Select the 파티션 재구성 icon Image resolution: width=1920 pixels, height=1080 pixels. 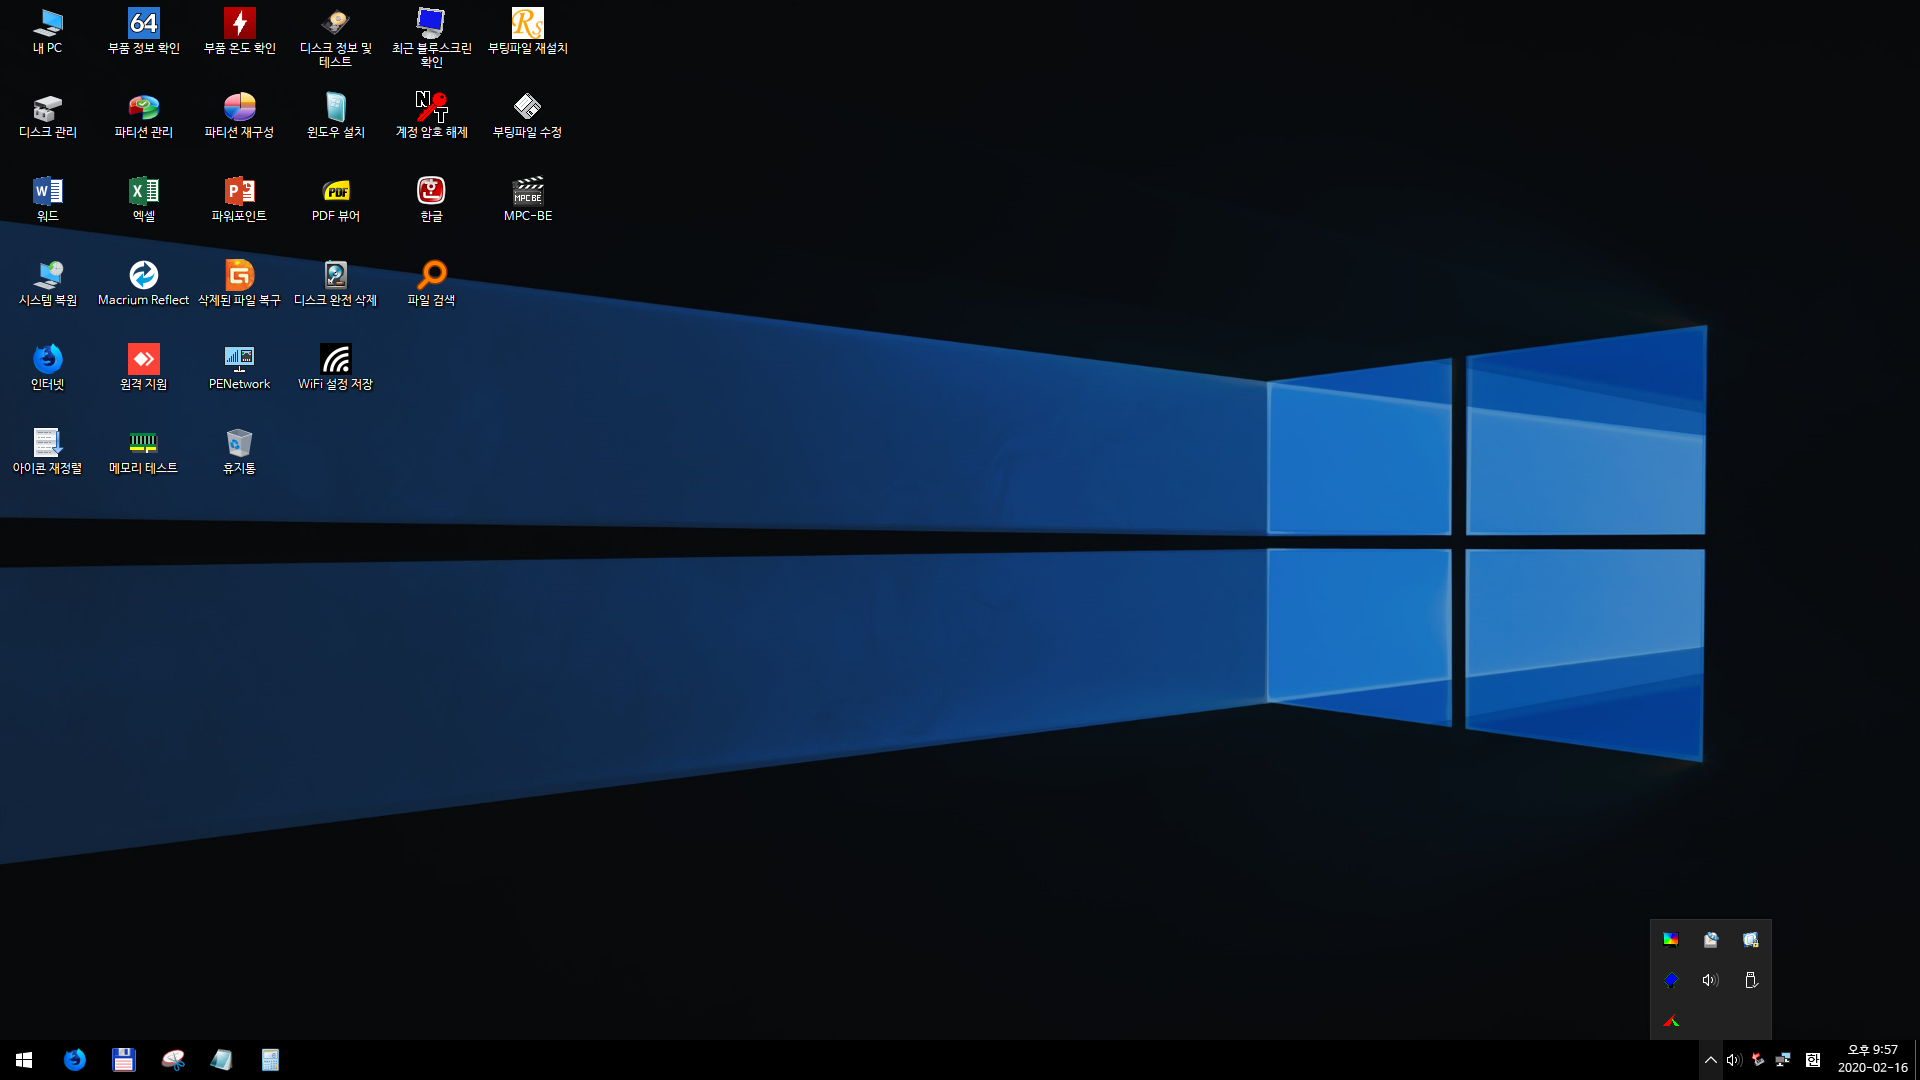tap(239, 115)
